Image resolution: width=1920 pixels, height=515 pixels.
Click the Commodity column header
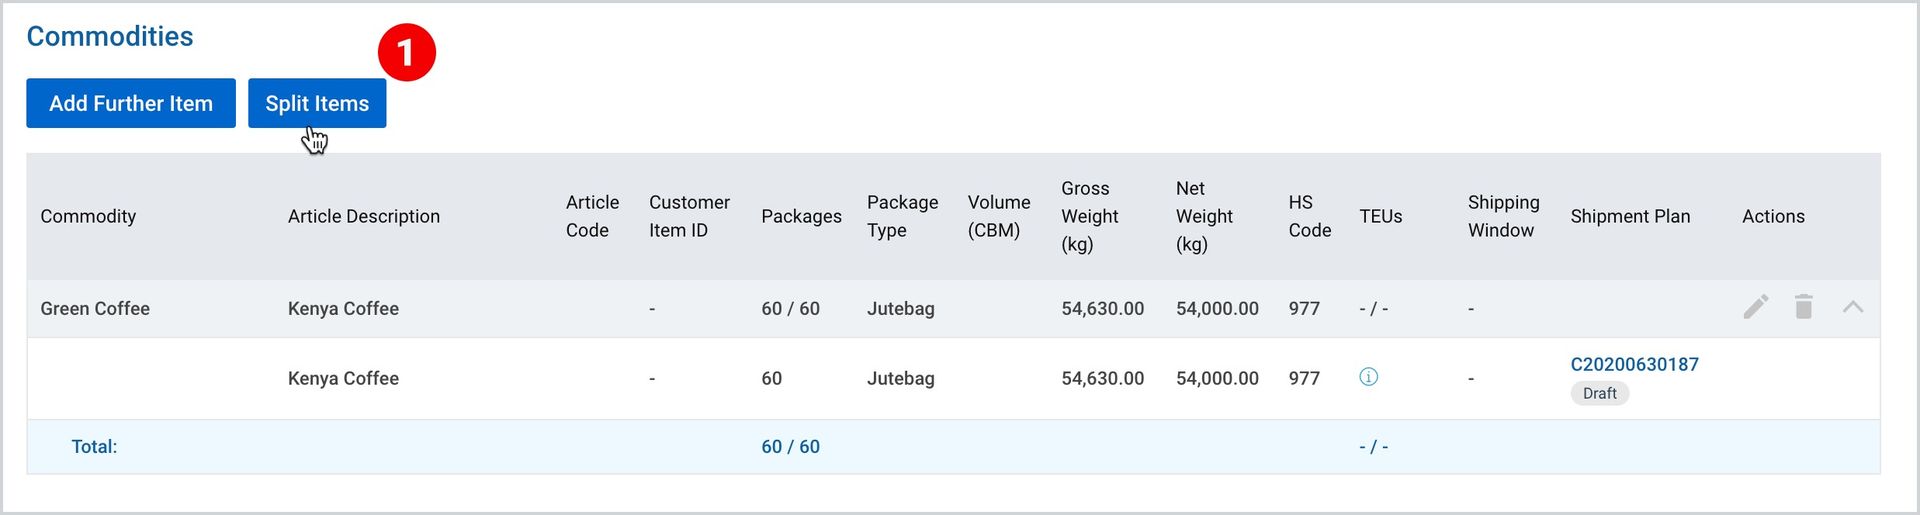pyautogui.click(x=88, y=216)
